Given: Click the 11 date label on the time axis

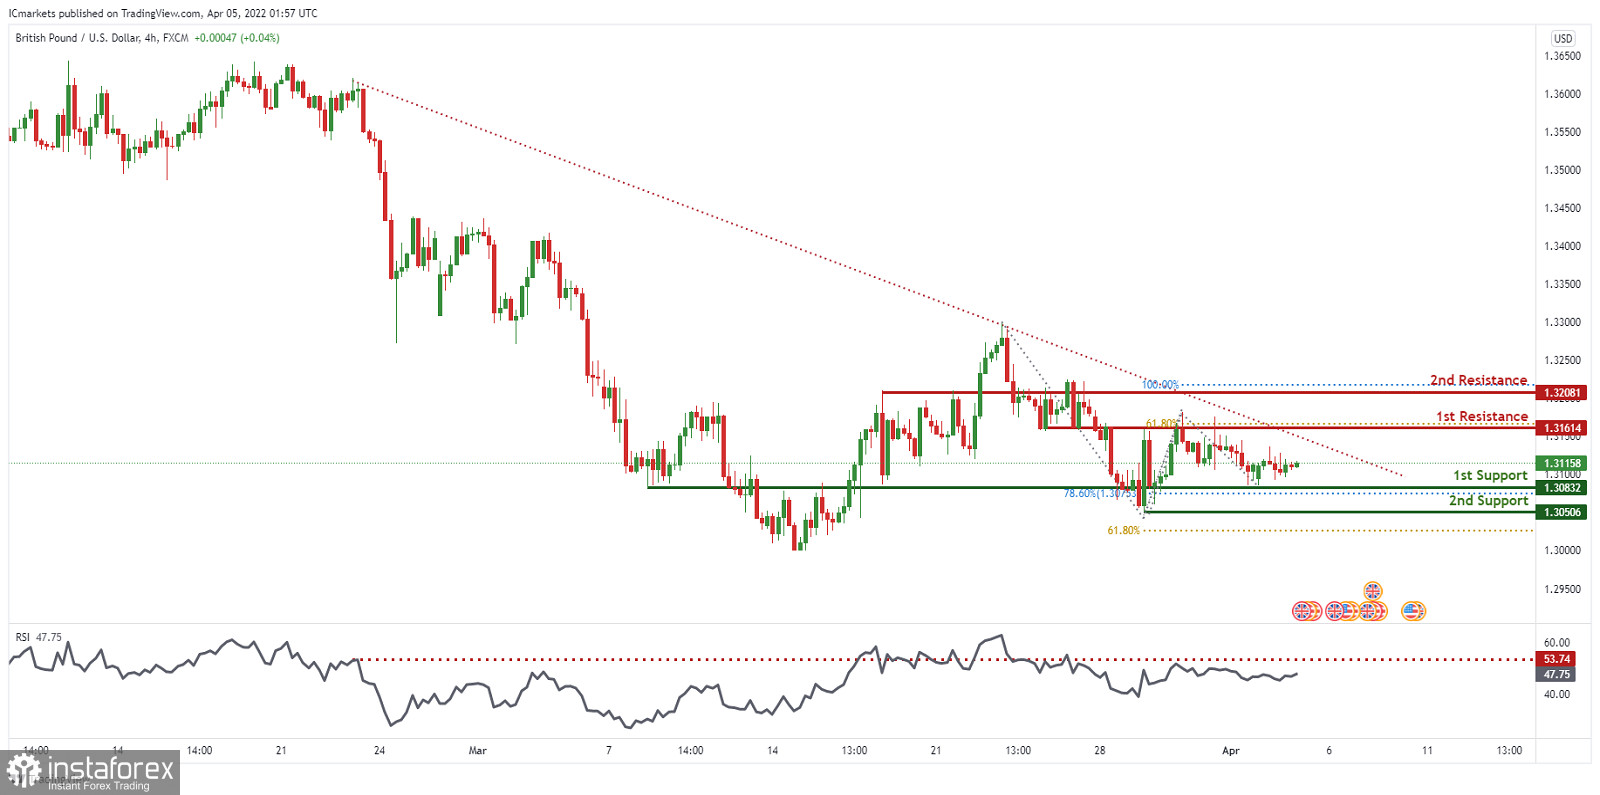Looking at the screenshot, I should tap(1427, 750).
